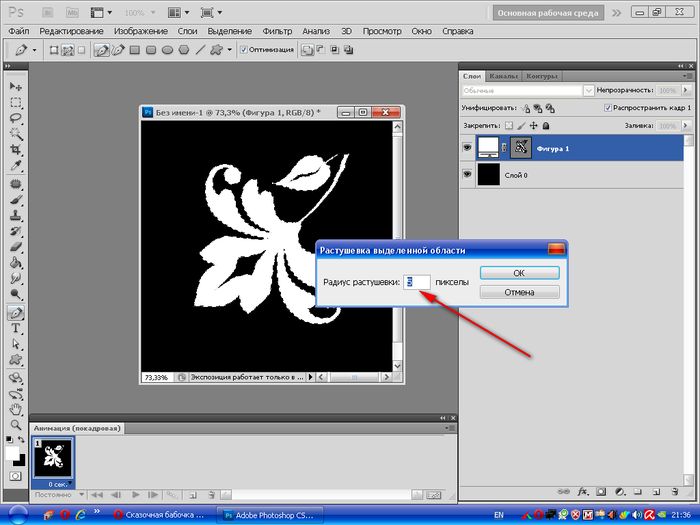The image size is (700, 525).
Task: Select the Pen tool in toolbox
Action: point(16,312)
